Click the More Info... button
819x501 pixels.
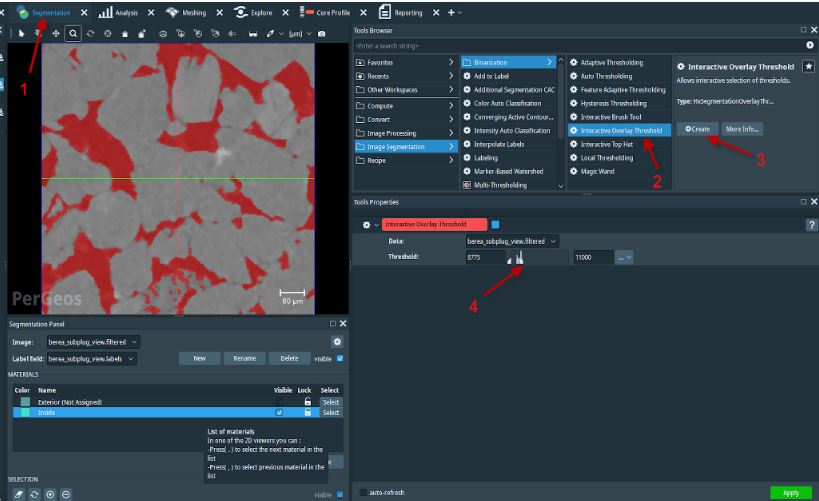[742, 129]
